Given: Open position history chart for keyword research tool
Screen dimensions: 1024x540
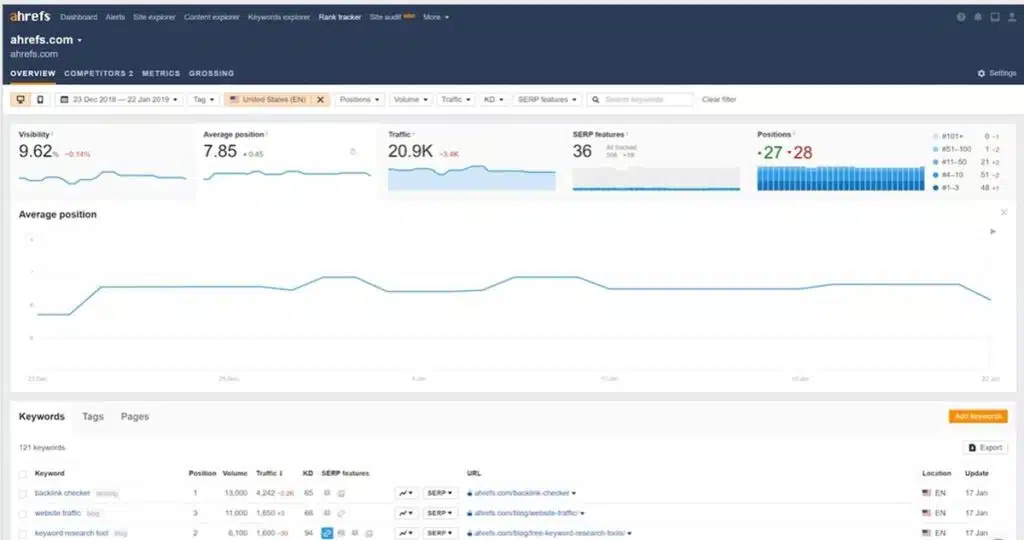Looking at the screenshot, I should point(406,533).
